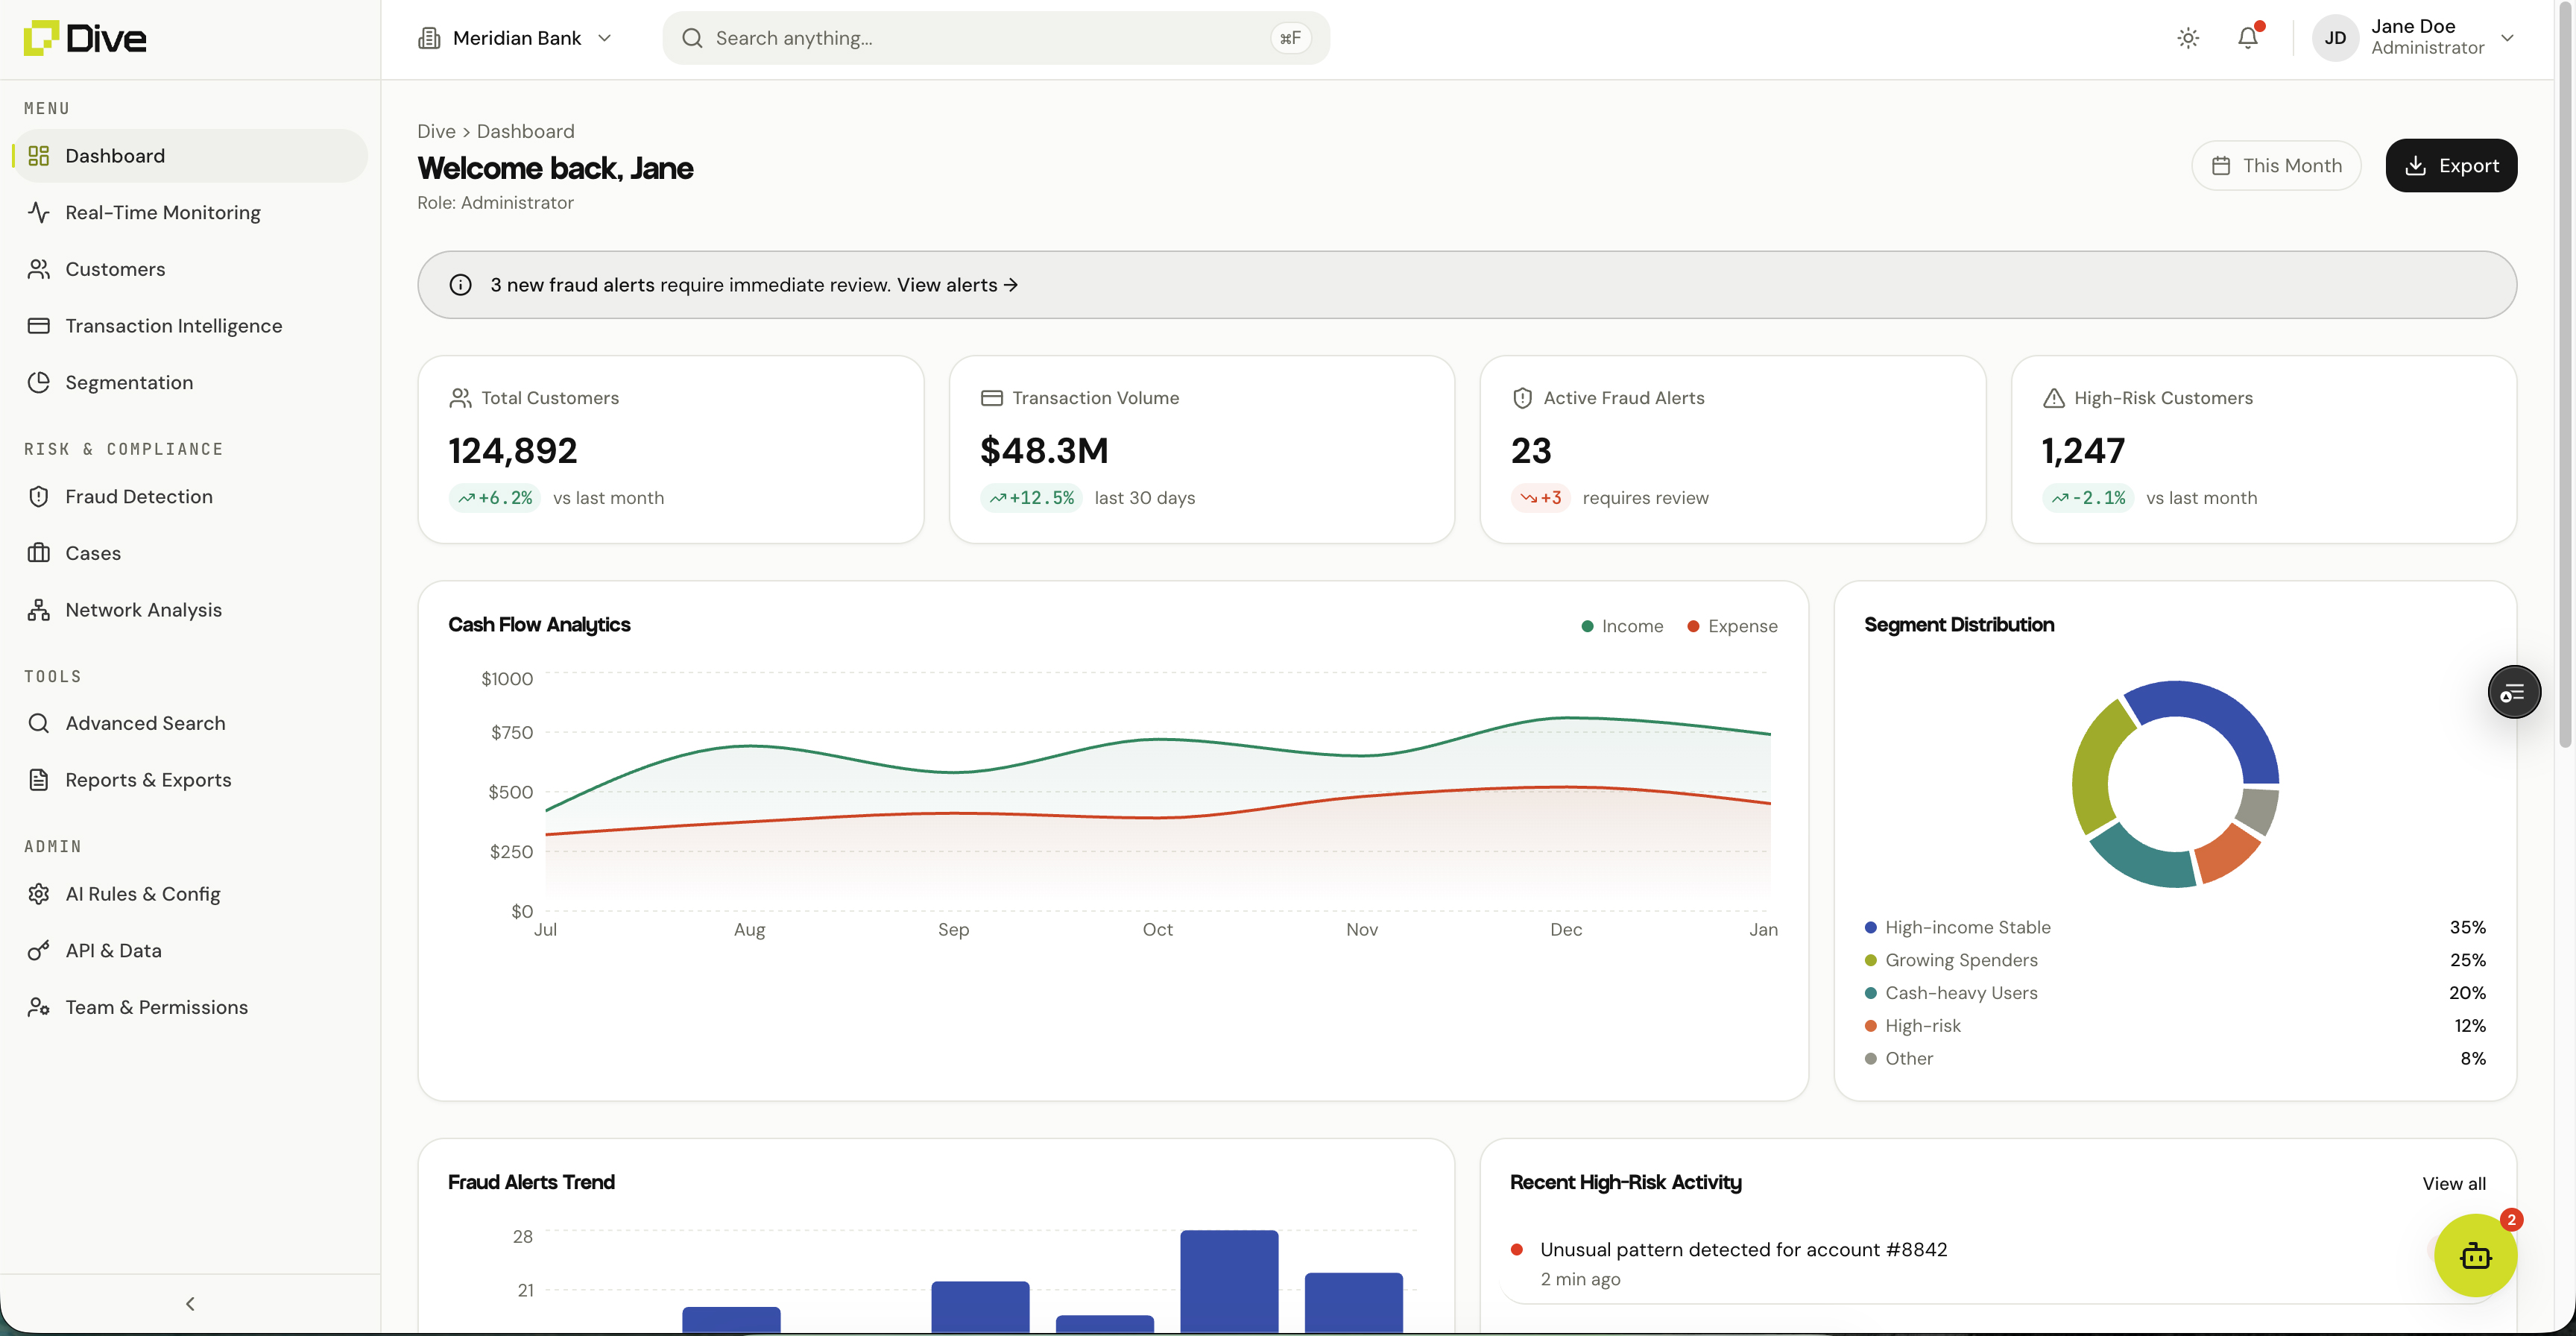Click the High-risk orange legend dot

pos(1870,1026)
